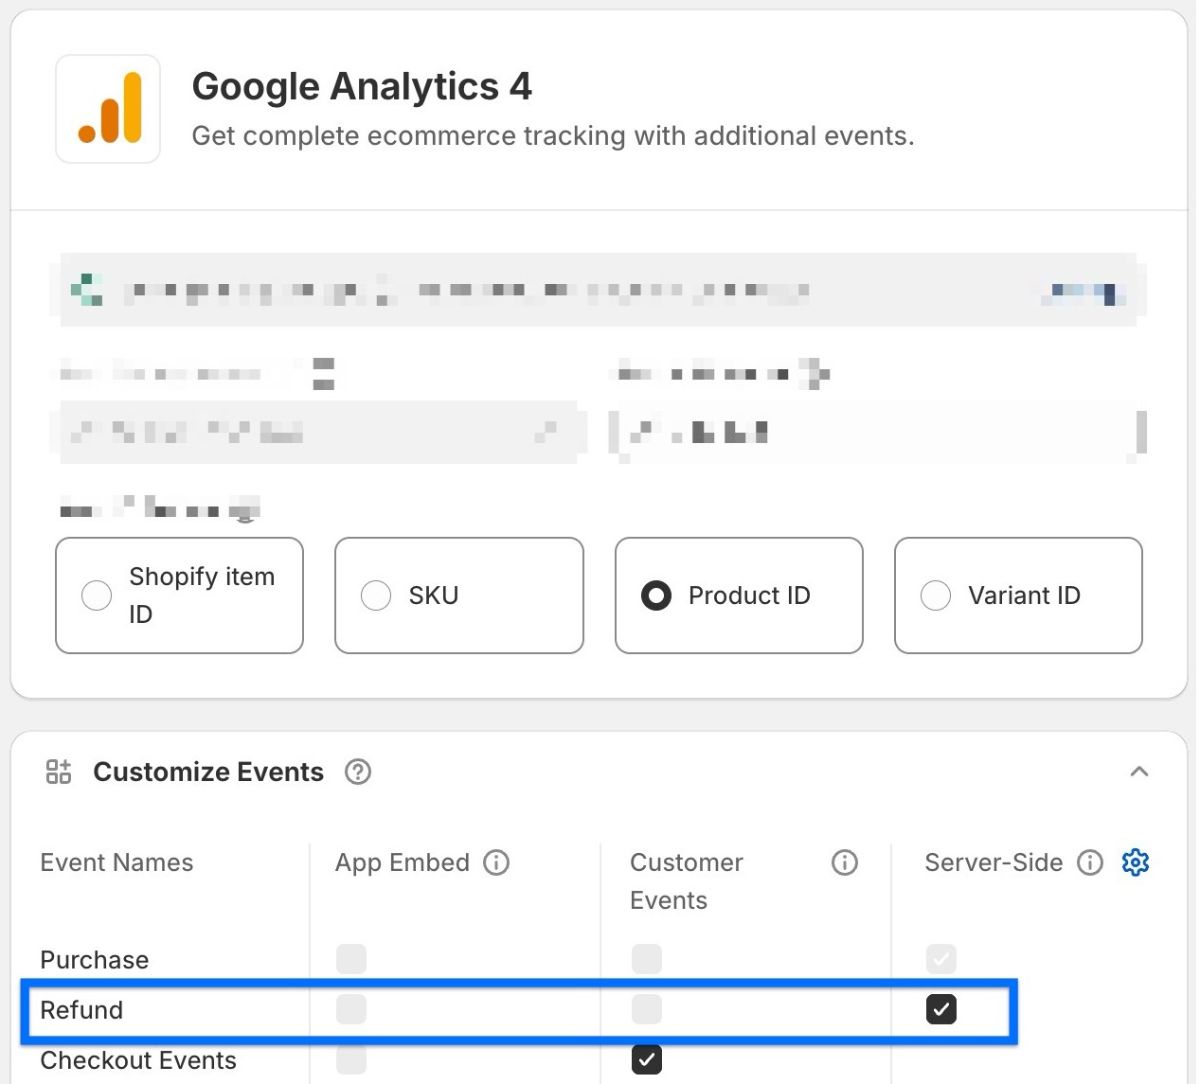The width and height of the screenshot is (1200, 1084).
Task: Click the App Embed info icon
Action: pos(496,862)
